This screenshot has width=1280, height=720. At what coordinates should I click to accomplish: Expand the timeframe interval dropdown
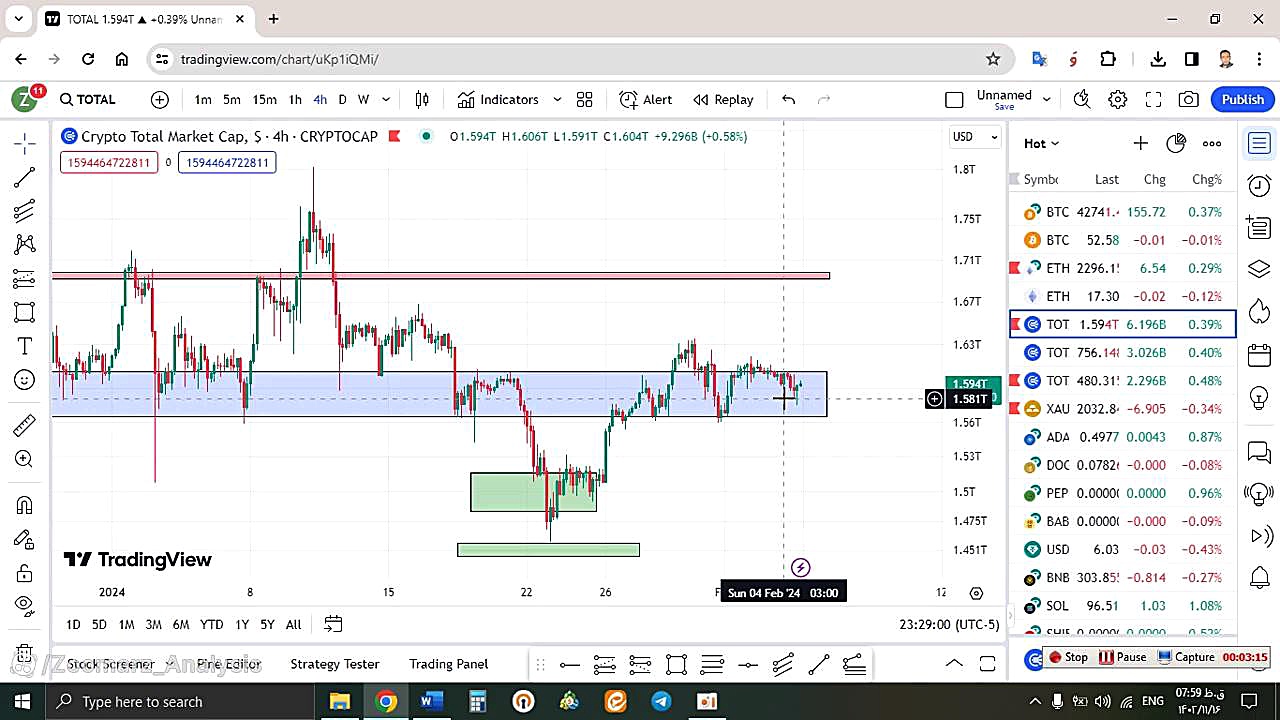[x=386, y=99]
